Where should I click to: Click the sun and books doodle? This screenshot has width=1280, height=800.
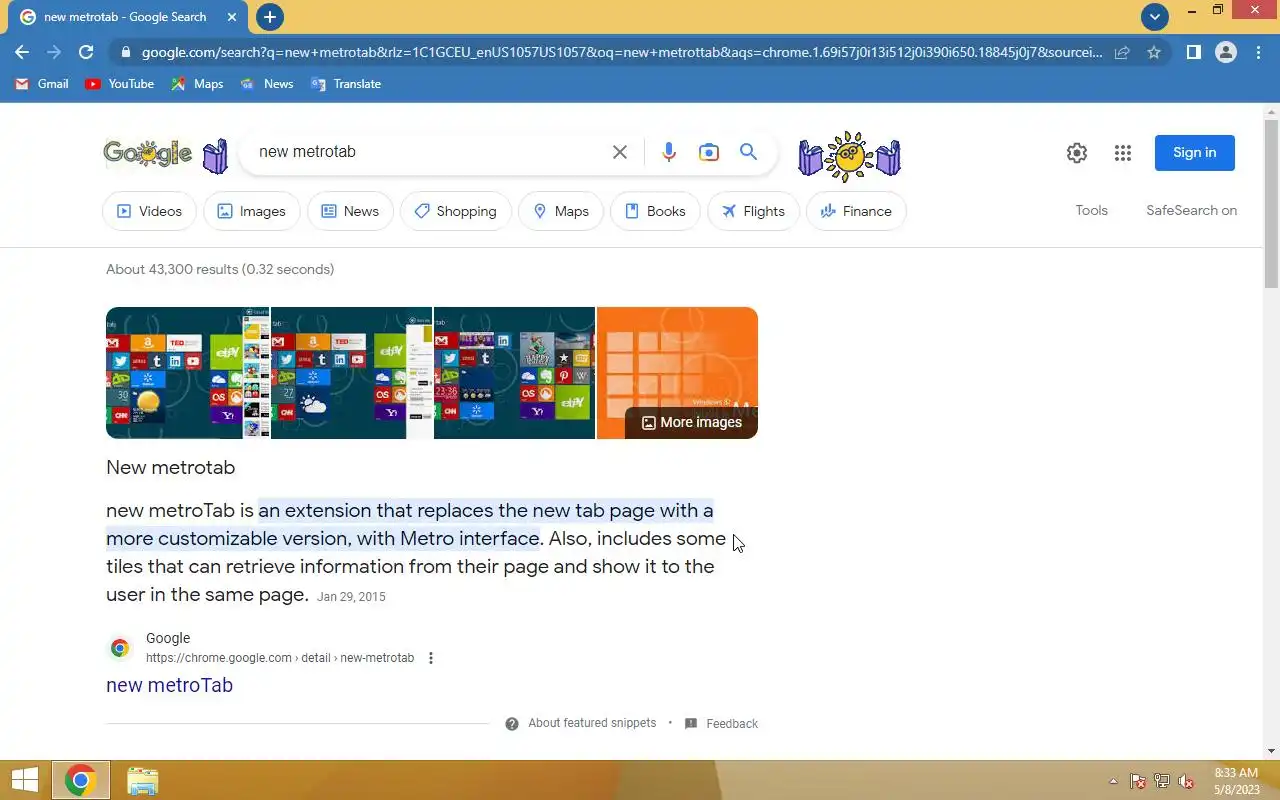pyautogui.click(x=849, y=156)
